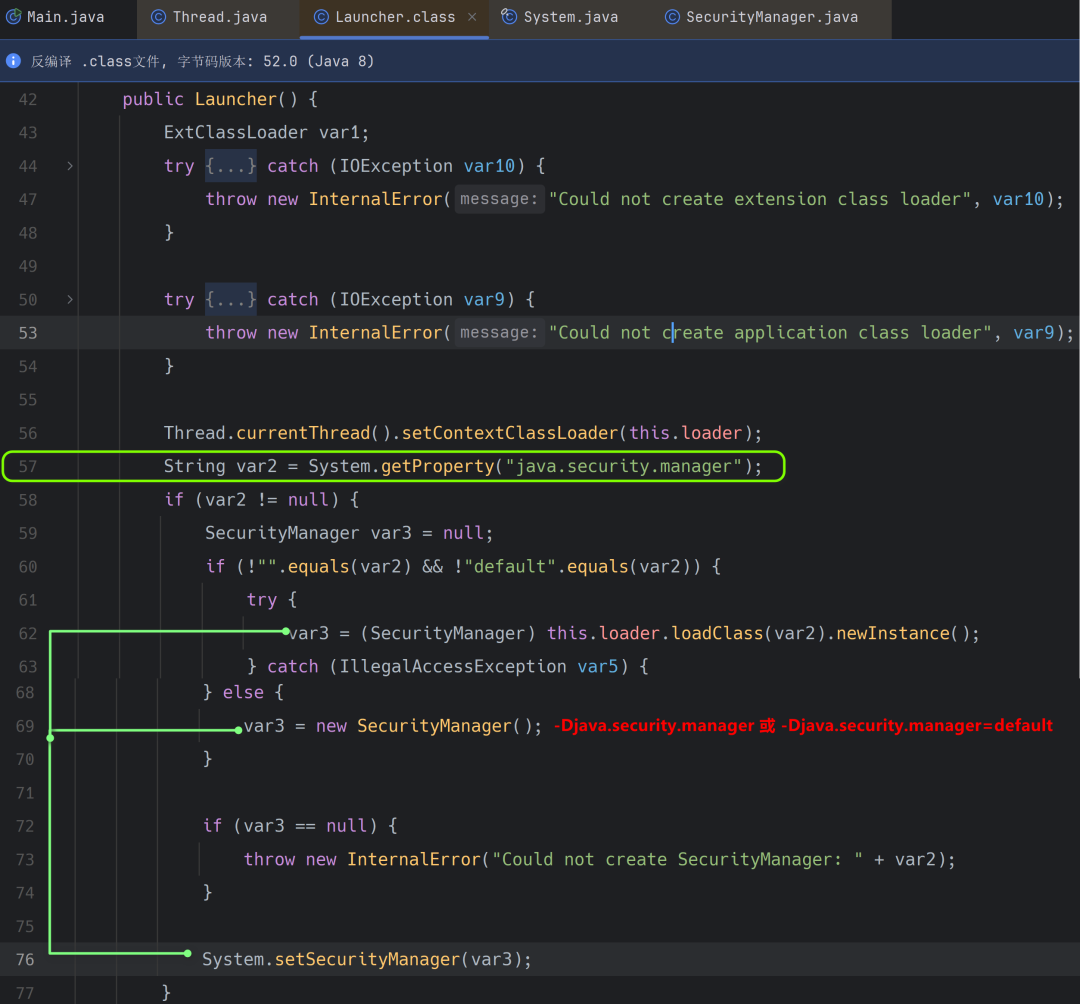This screenshot has height=1004, width=1080.
Task: Click the SecurityManager.java class icon
Action: coord(672,17)
